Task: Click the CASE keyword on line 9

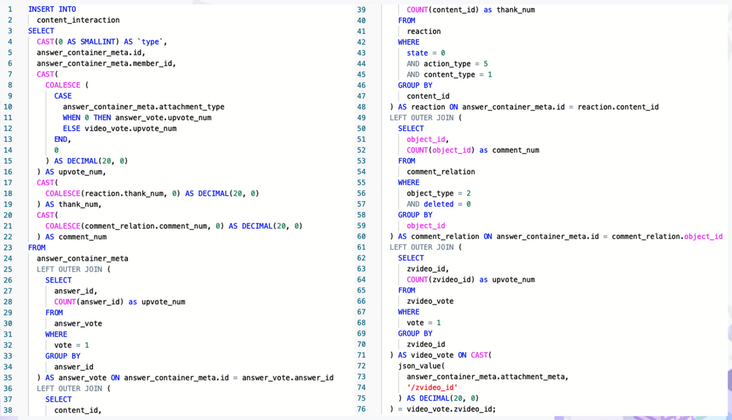Action: 63,96
